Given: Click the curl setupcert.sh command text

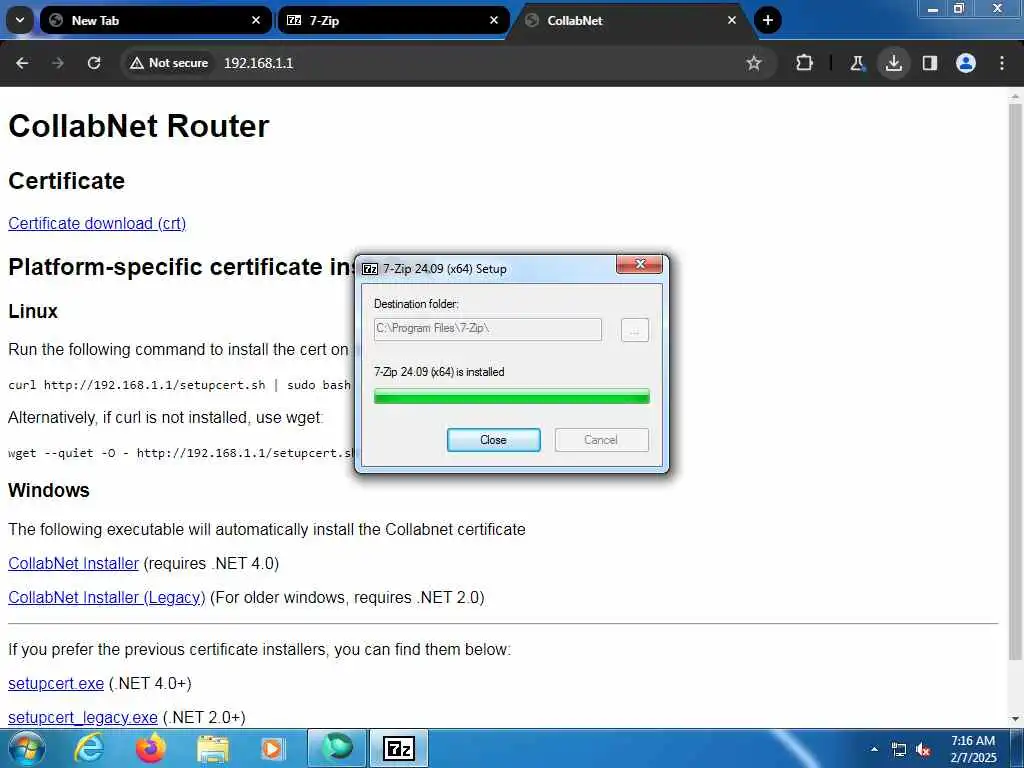Looking at the screenshot, I should (x=180, y=385).
